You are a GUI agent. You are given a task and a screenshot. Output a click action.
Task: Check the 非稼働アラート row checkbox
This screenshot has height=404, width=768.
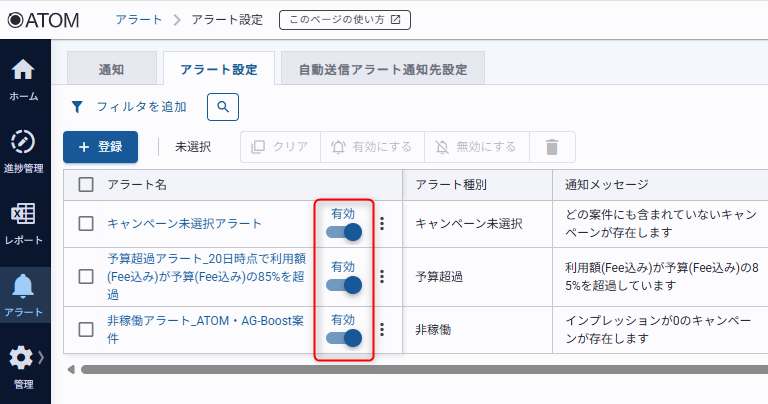pos(86,330)
